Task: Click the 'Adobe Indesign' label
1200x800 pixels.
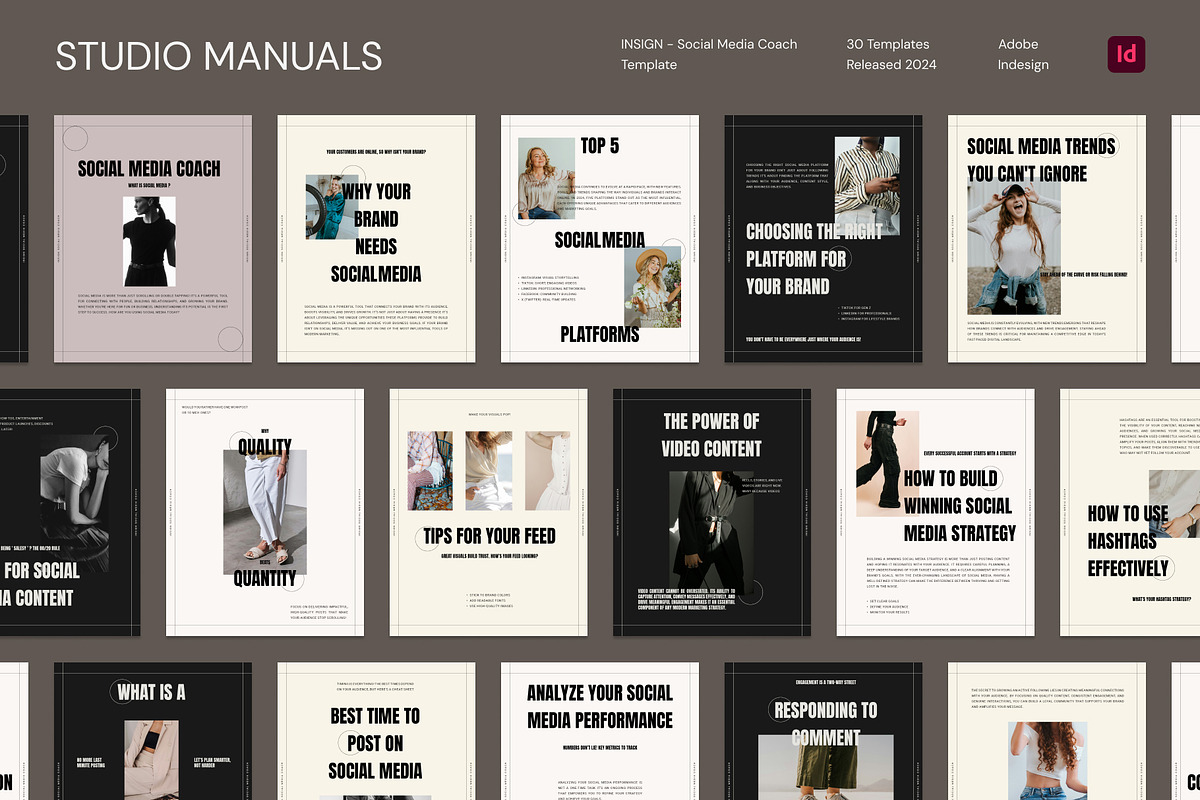Action: (1023, 54)
